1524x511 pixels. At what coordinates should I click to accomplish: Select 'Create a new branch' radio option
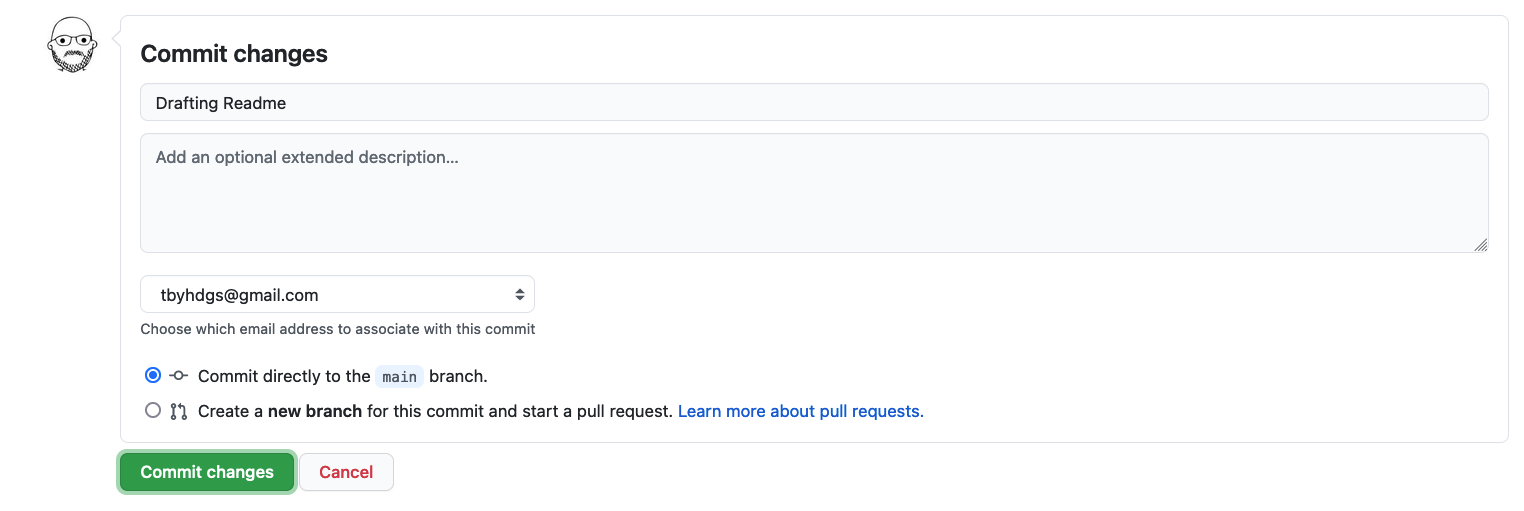[x=152, y=410]
